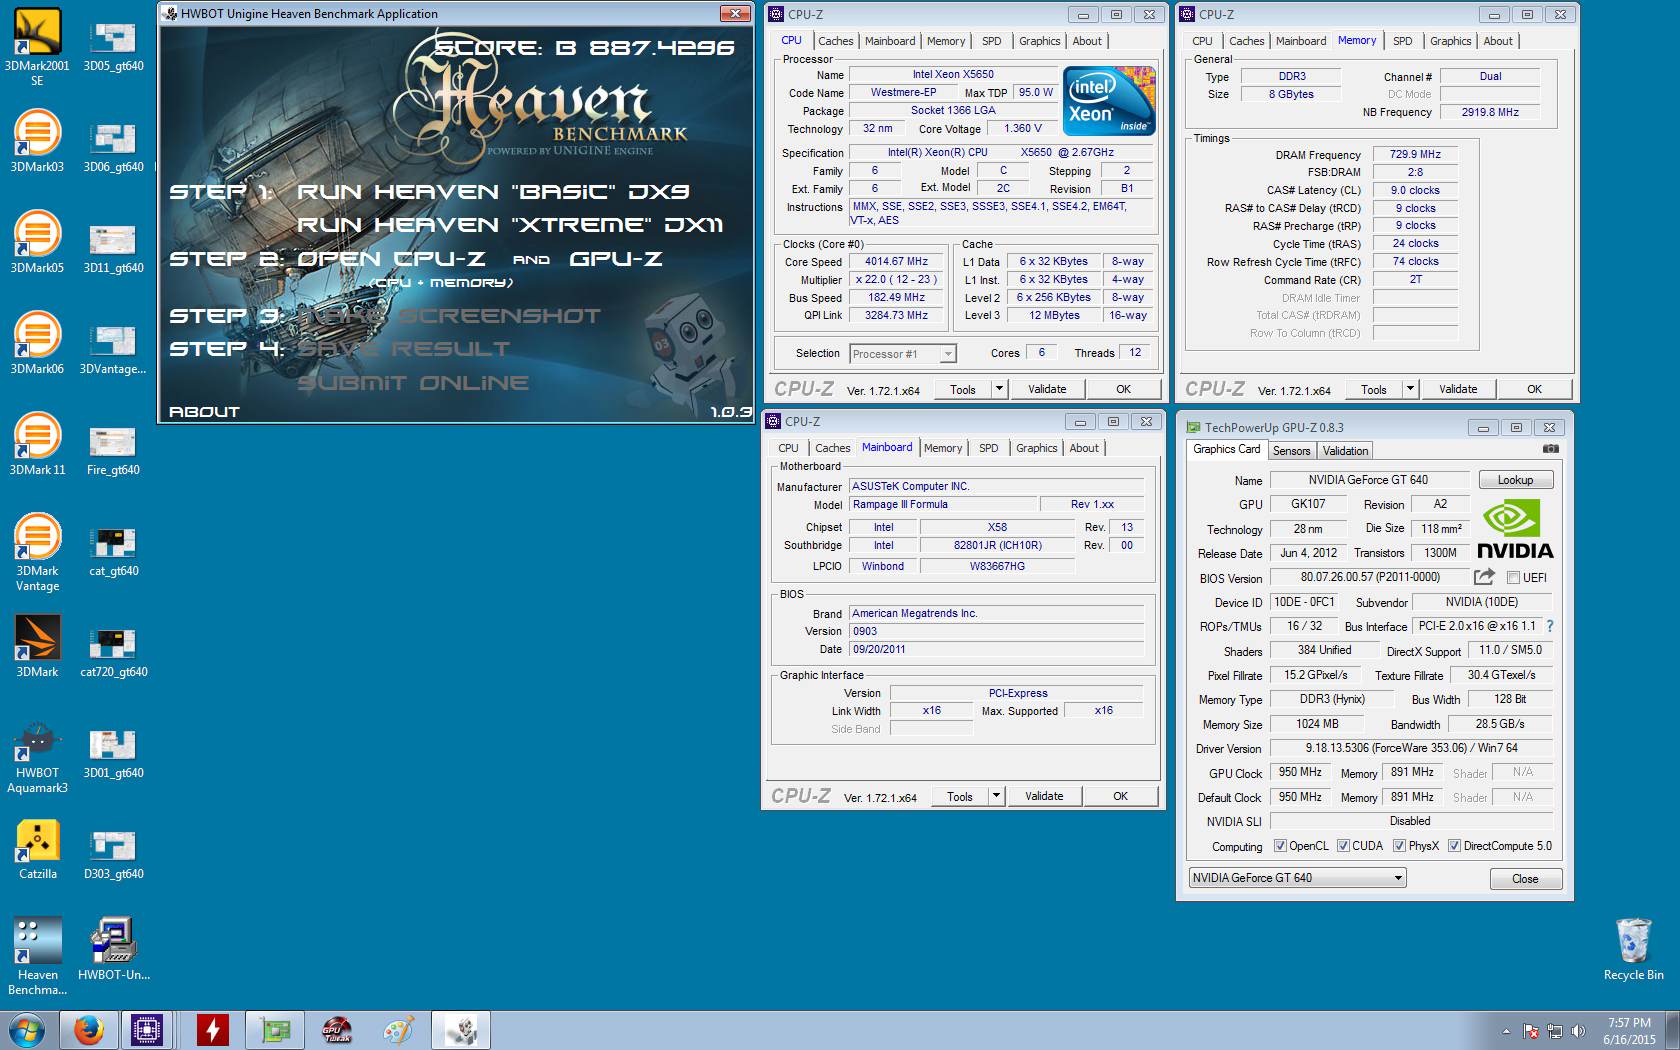1680x1050 pixels.
Task: Open 3DMark06 desktop shortcut
Action: pyautogui.click(x=37, y=342)
